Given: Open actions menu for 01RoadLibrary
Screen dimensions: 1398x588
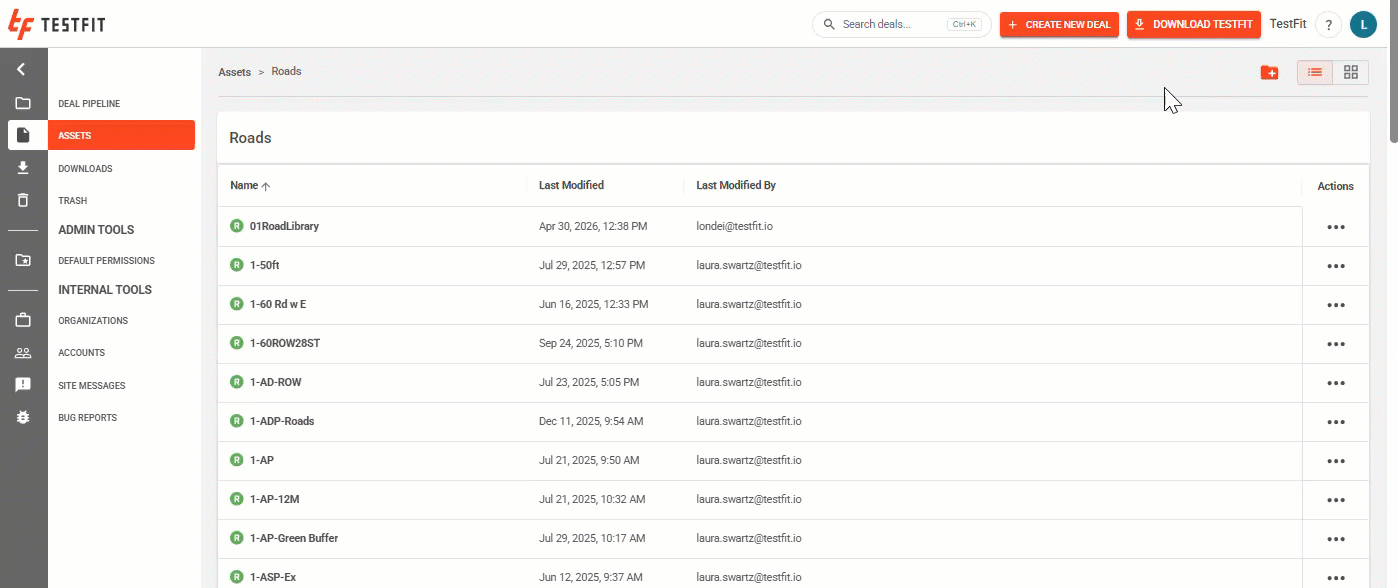Looking at the screenshot, I should (1336, 227).
